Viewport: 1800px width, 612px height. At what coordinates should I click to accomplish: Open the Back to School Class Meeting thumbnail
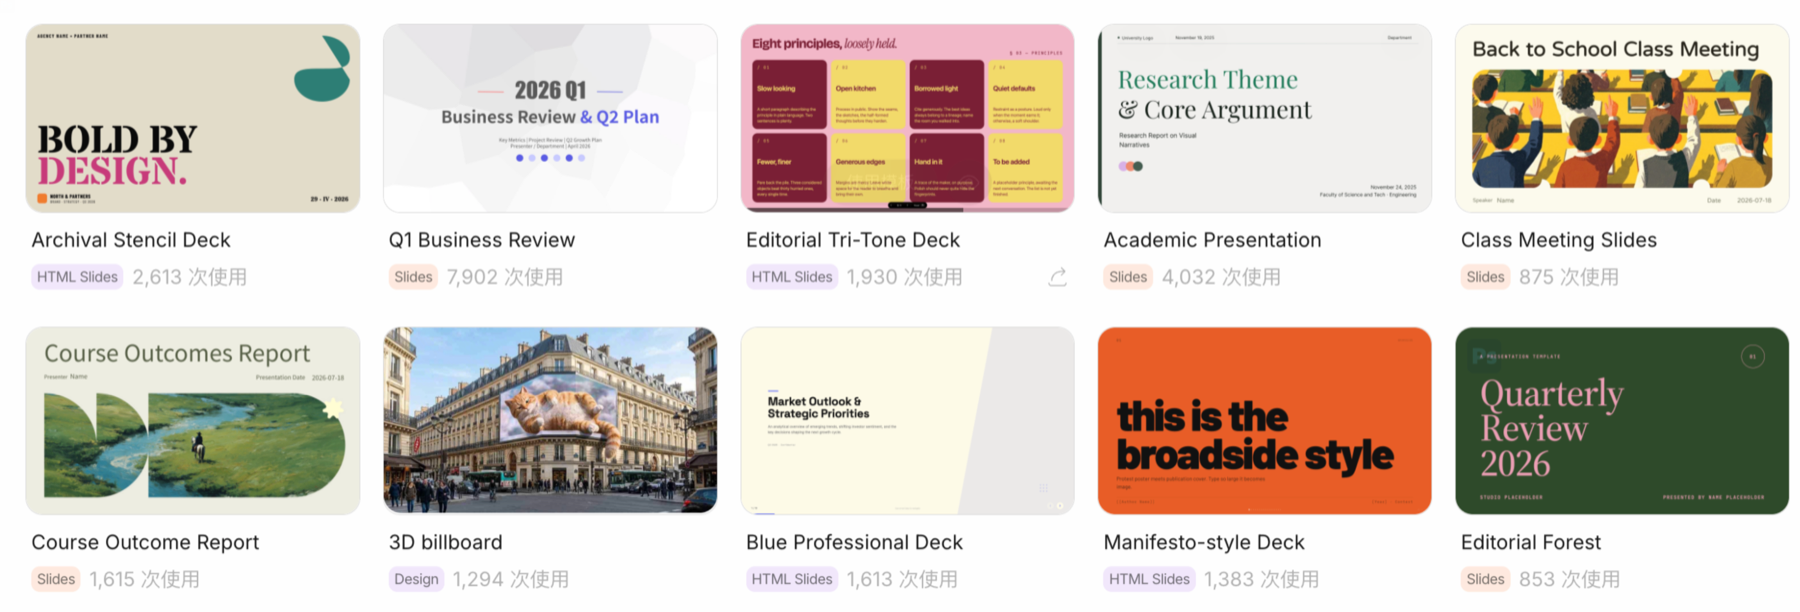pyautogui.click(x=1622, y=118)
